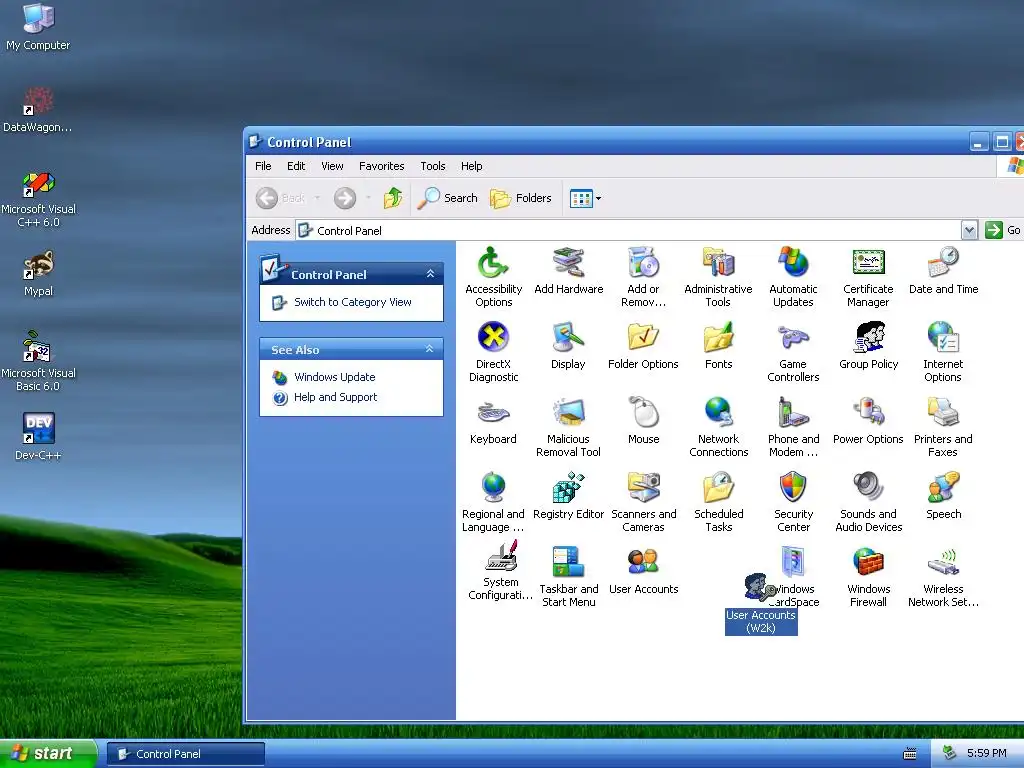Viewport: 1024px width, 768px height.
Task: Select Registry Editor icon
Action: 568,496
